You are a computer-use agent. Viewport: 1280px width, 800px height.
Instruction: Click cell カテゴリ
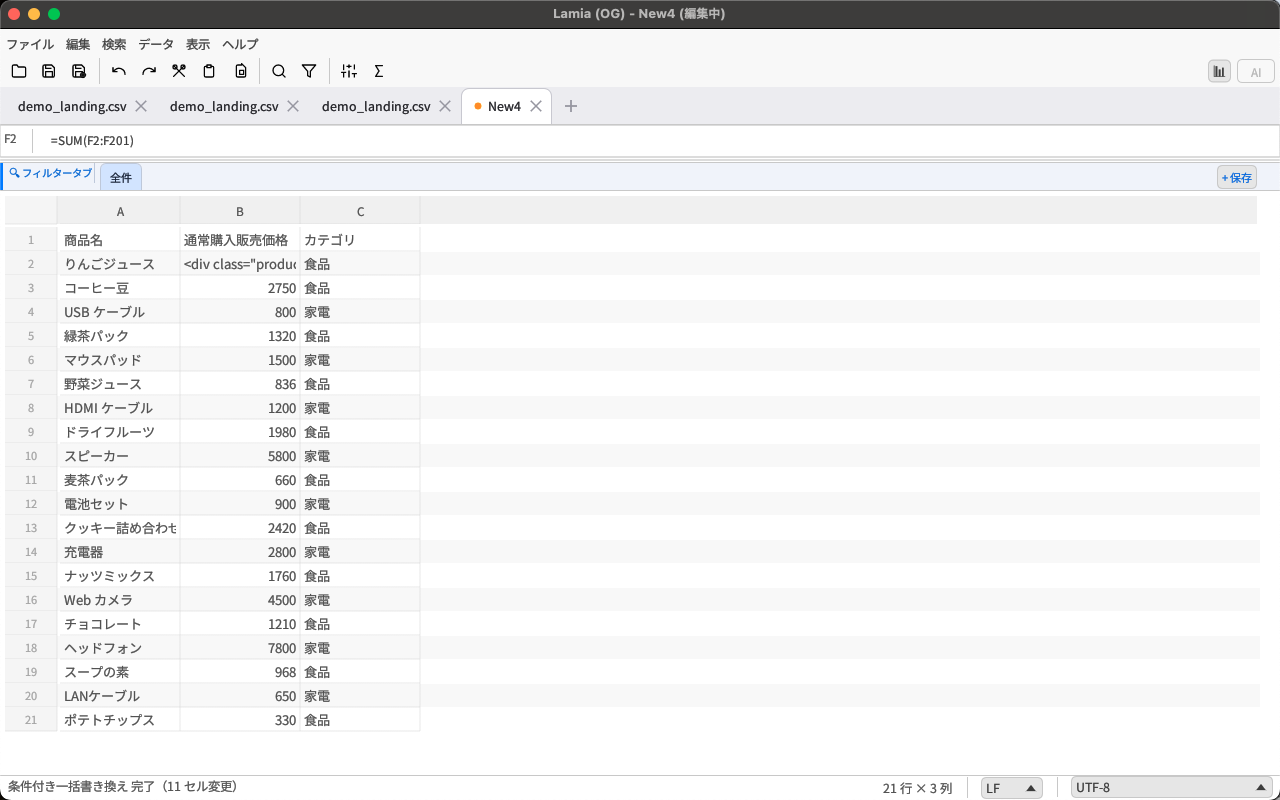tap(360, 240)
